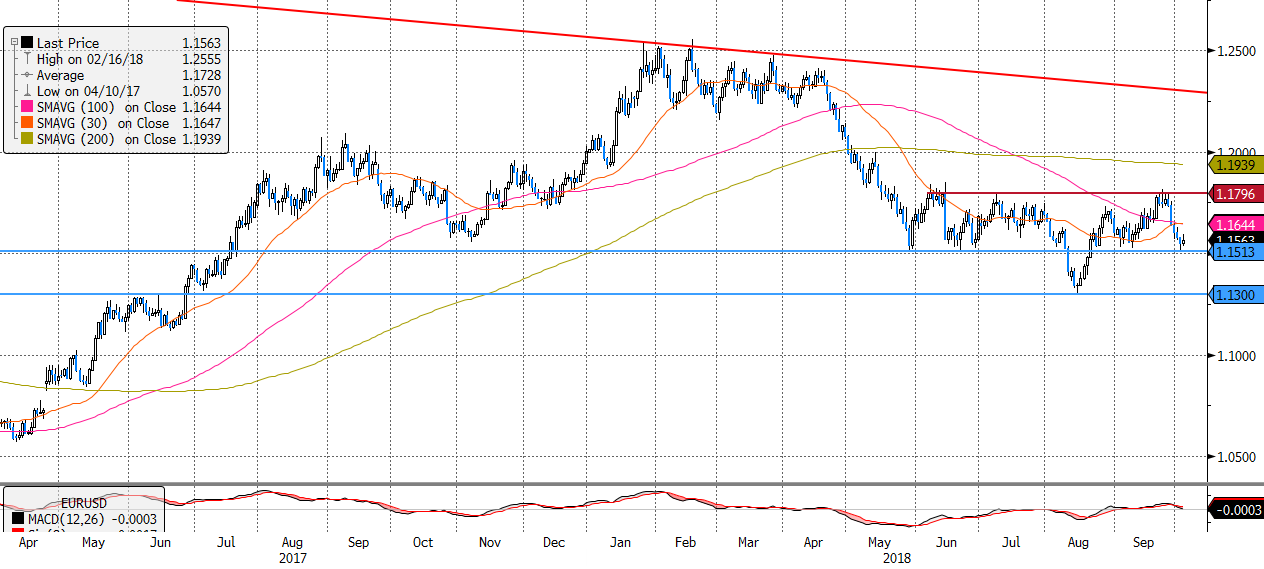1264x569 pixels.
Task: Click the 1.1644 pink price tag
Action: (x=1235, y=223)
